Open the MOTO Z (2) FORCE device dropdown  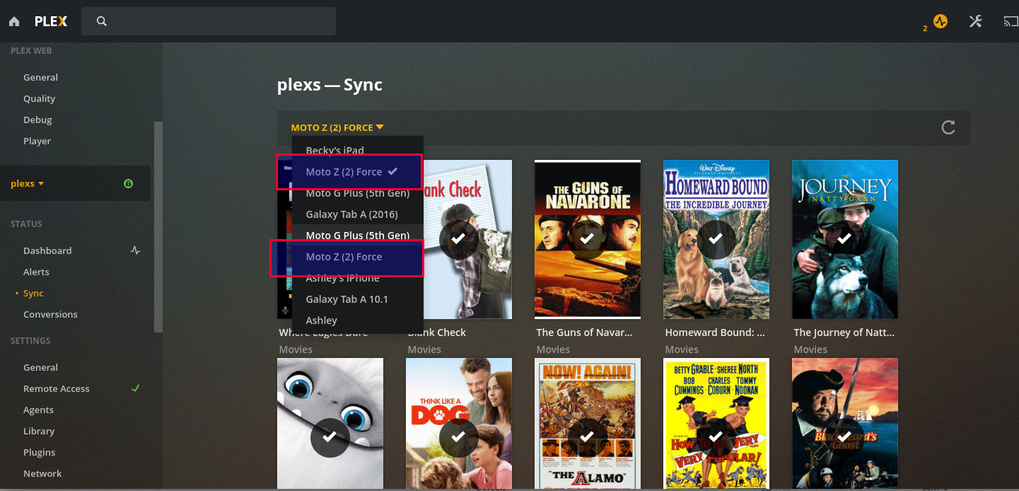tap(337, 128)
